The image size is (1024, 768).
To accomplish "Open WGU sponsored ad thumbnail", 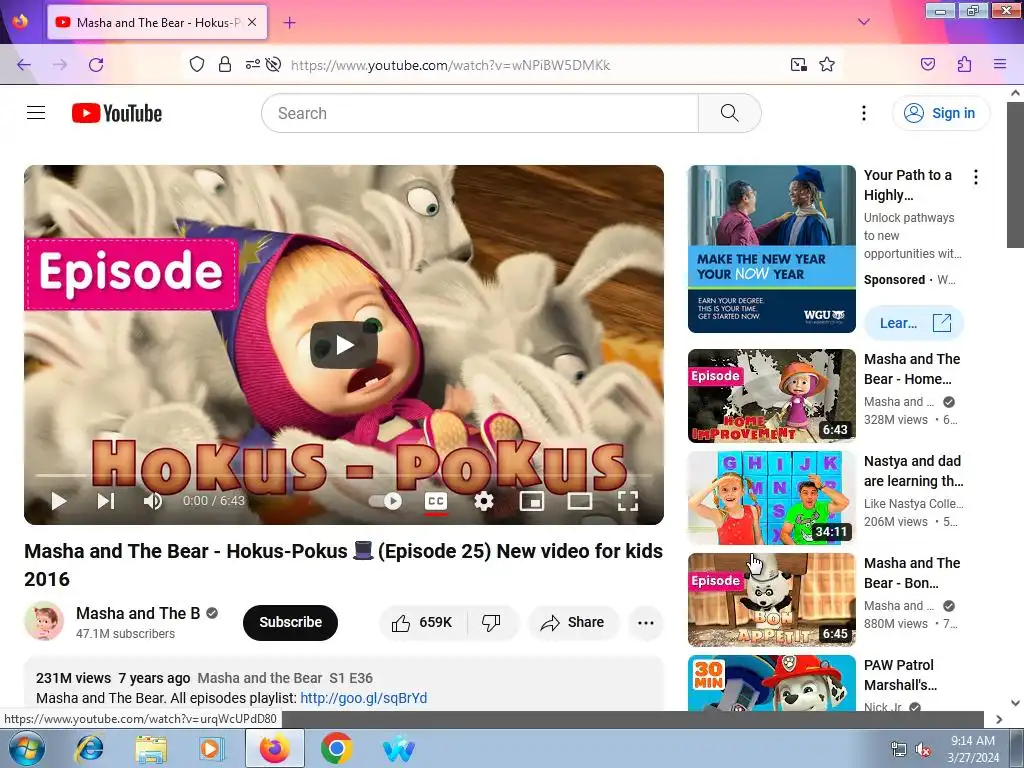I will 771,249.
